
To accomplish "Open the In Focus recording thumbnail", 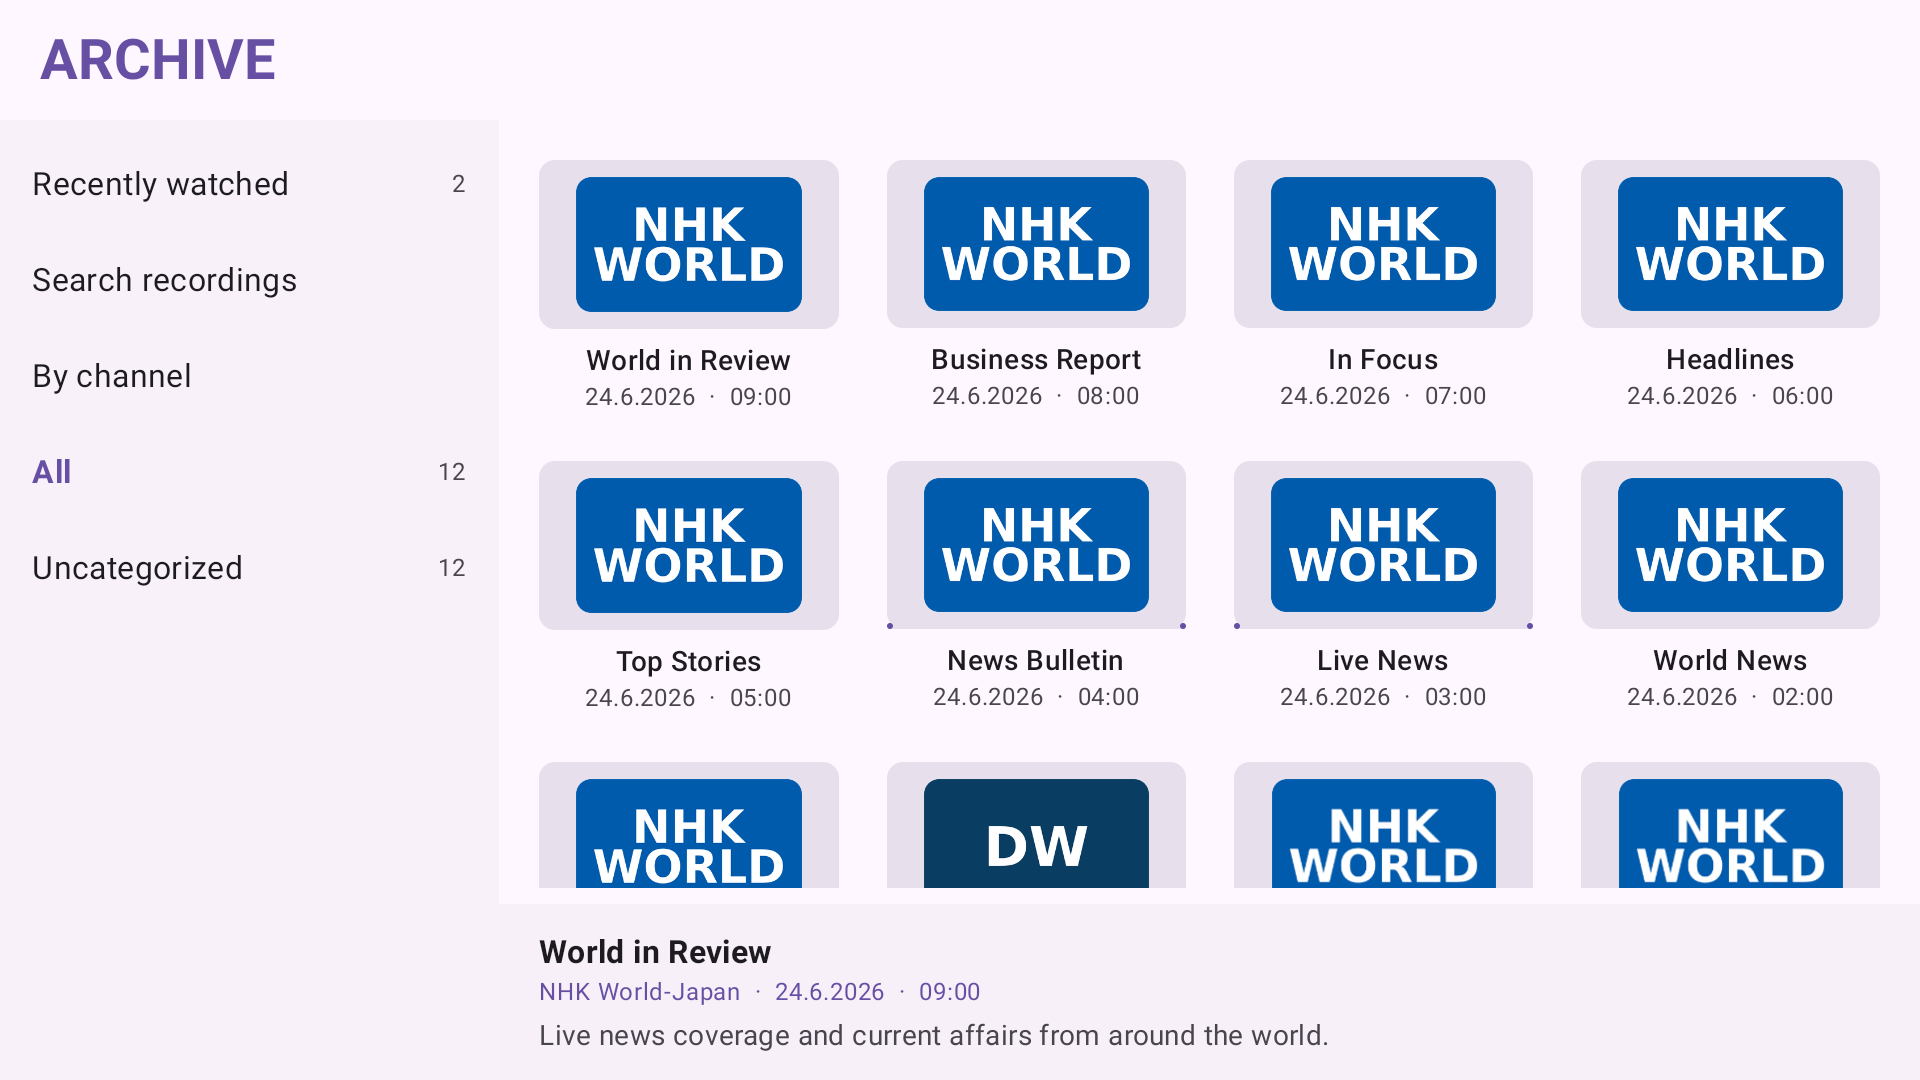I will pos(1383,244).
